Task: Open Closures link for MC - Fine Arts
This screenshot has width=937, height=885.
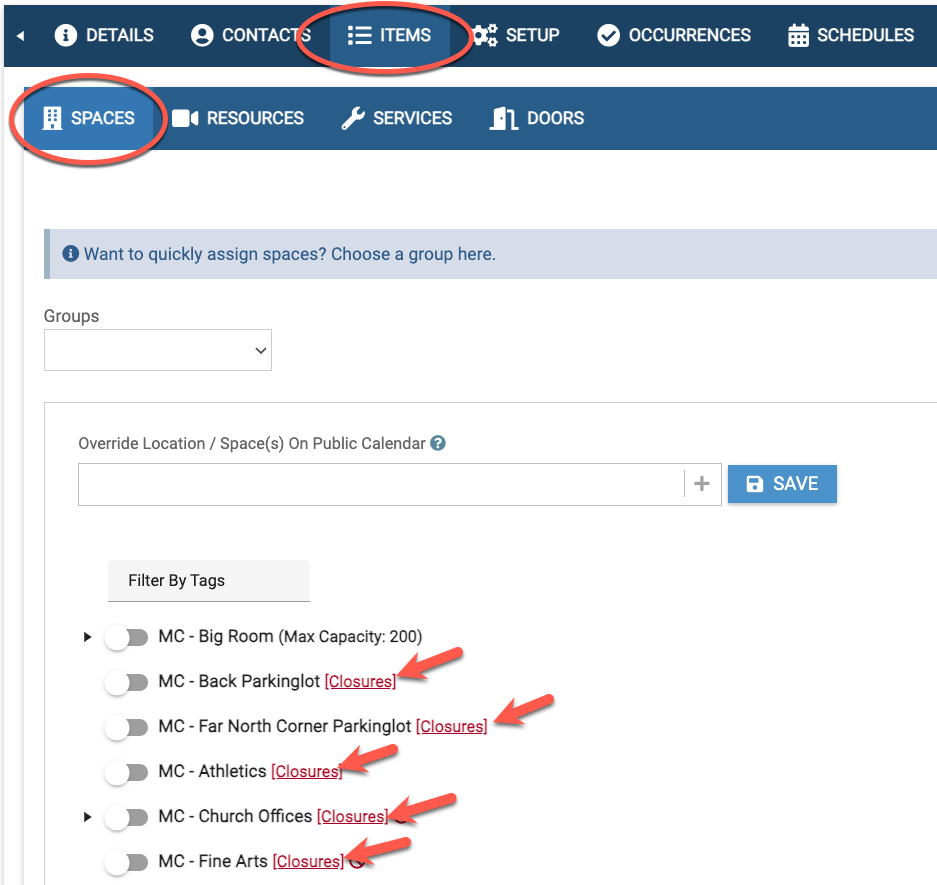Action: (308, 861)
